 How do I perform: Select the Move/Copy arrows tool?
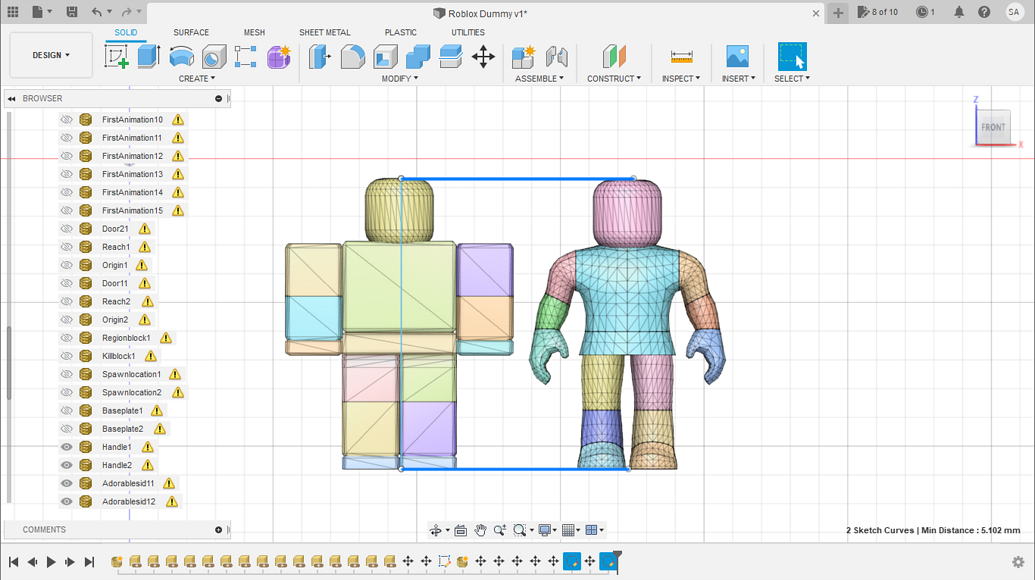pyautogui.click(x=483, y=57)
